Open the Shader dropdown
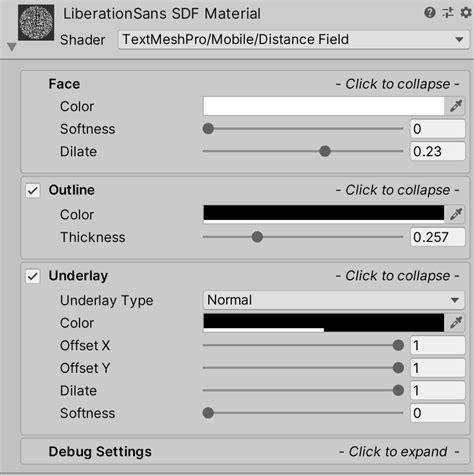474x476 pixels. click(x=294, y=40)
